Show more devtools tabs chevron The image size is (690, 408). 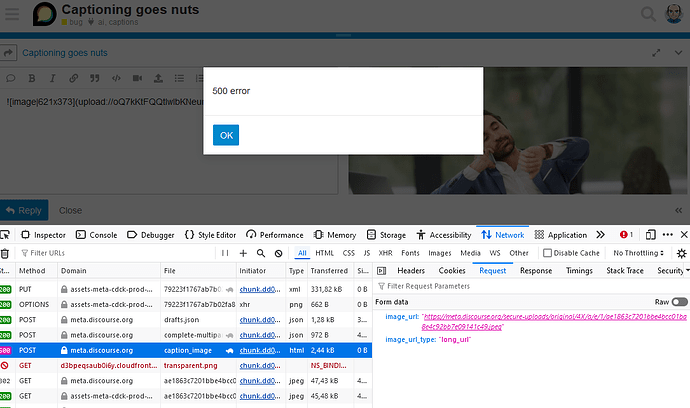(x=600, y=235)
